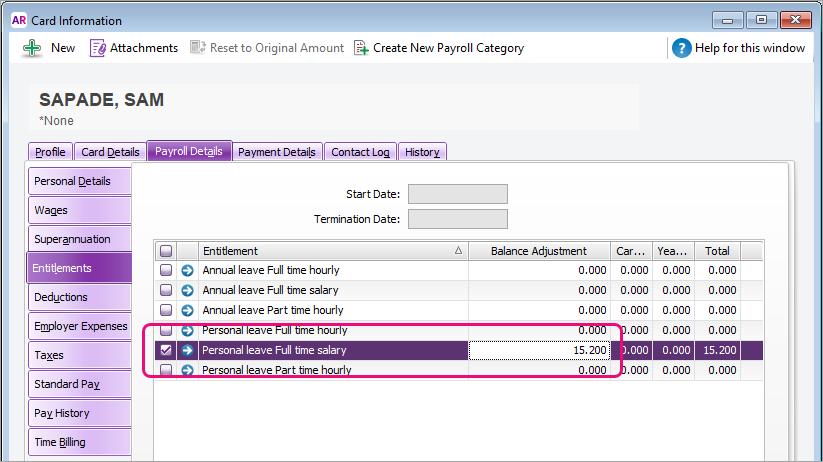This screenshot has height=462, width=823.
Task: Tick Annual leave Full time salary checkbox
Action: pos(166,290)
